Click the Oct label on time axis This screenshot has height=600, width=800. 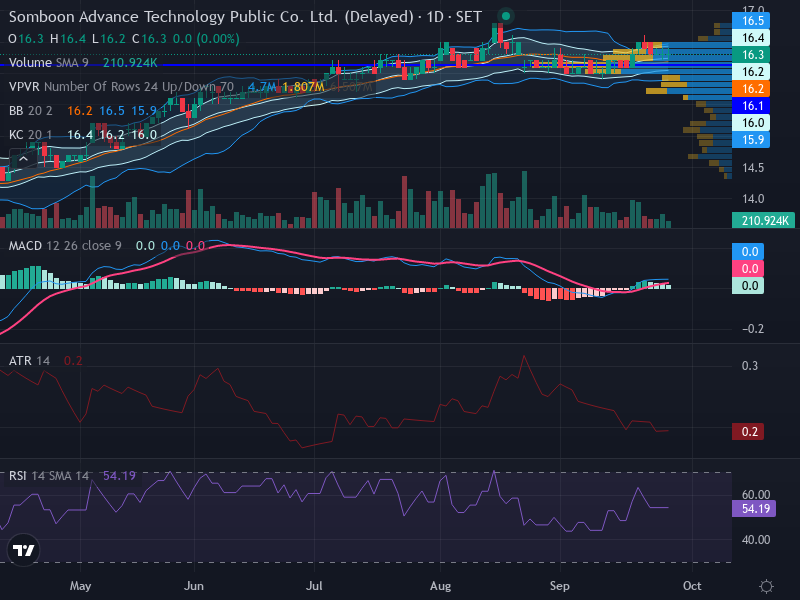coord(692,586)
